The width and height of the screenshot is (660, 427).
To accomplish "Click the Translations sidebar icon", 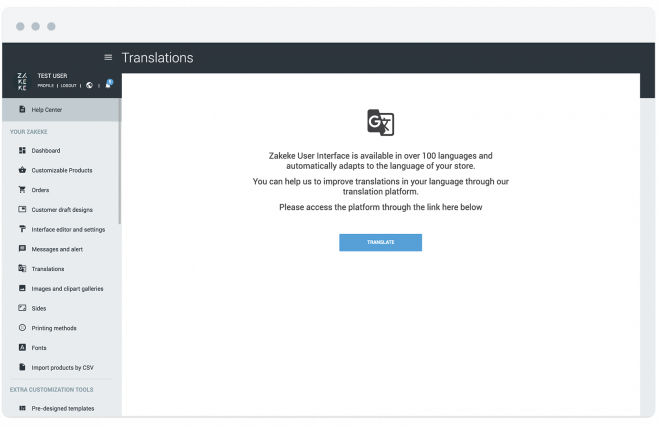I will (22, 269).
